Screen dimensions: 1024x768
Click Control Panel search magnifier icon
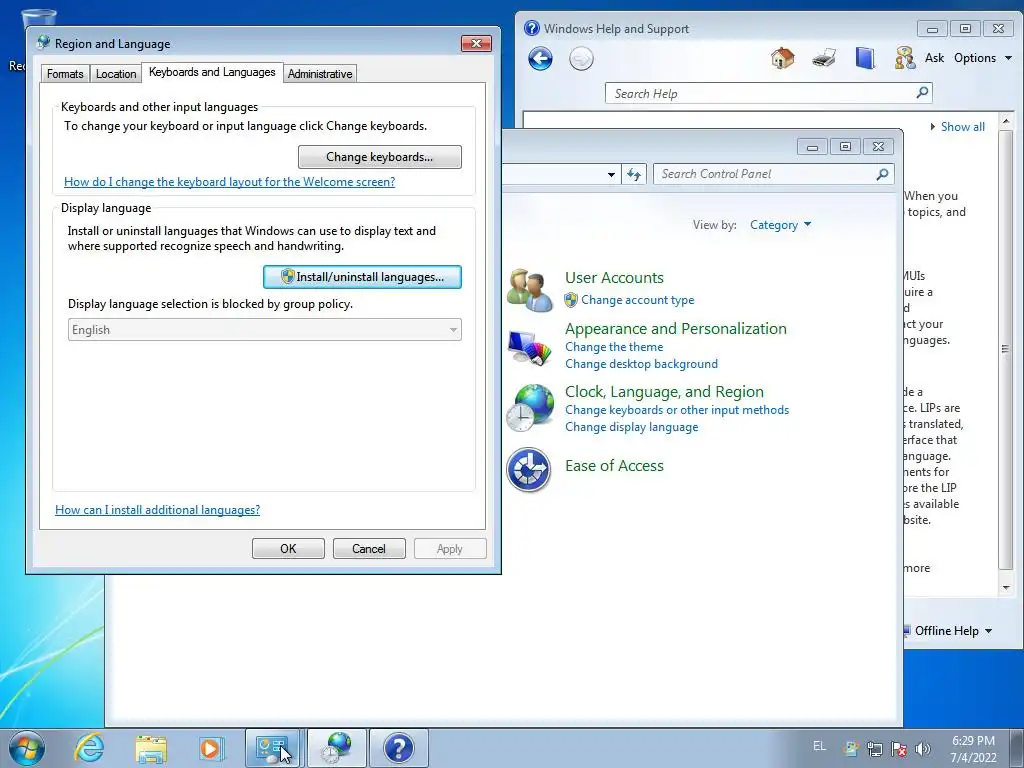pyautogui.click(x=882, y=174)
